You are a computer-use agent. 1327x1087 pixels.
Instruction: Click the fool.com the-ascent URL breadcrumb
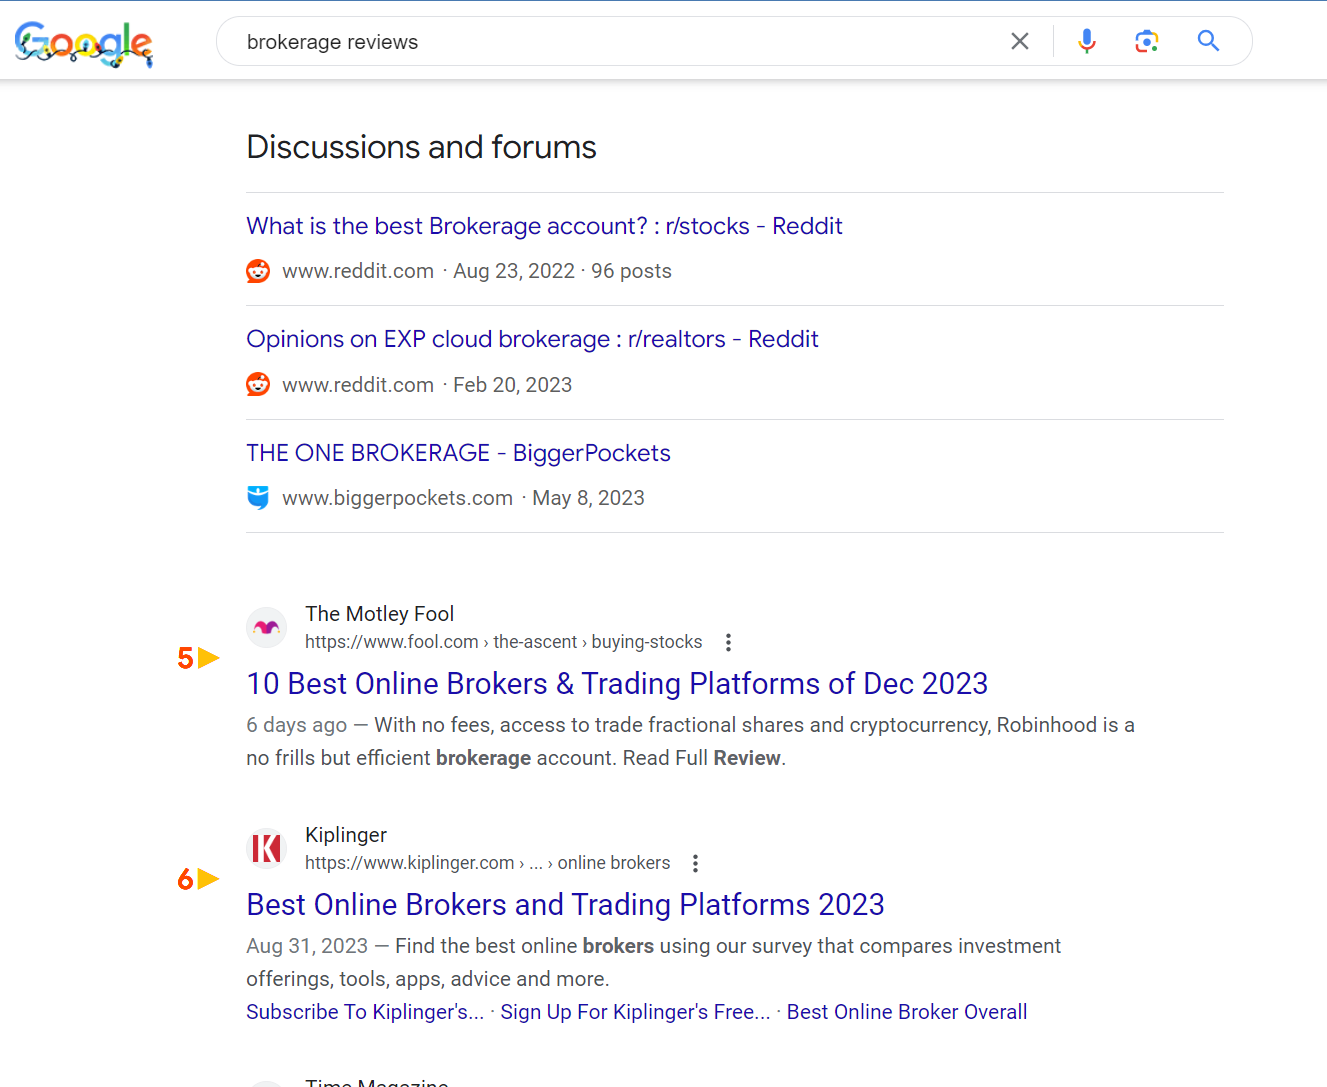click(x=503, y=642)
